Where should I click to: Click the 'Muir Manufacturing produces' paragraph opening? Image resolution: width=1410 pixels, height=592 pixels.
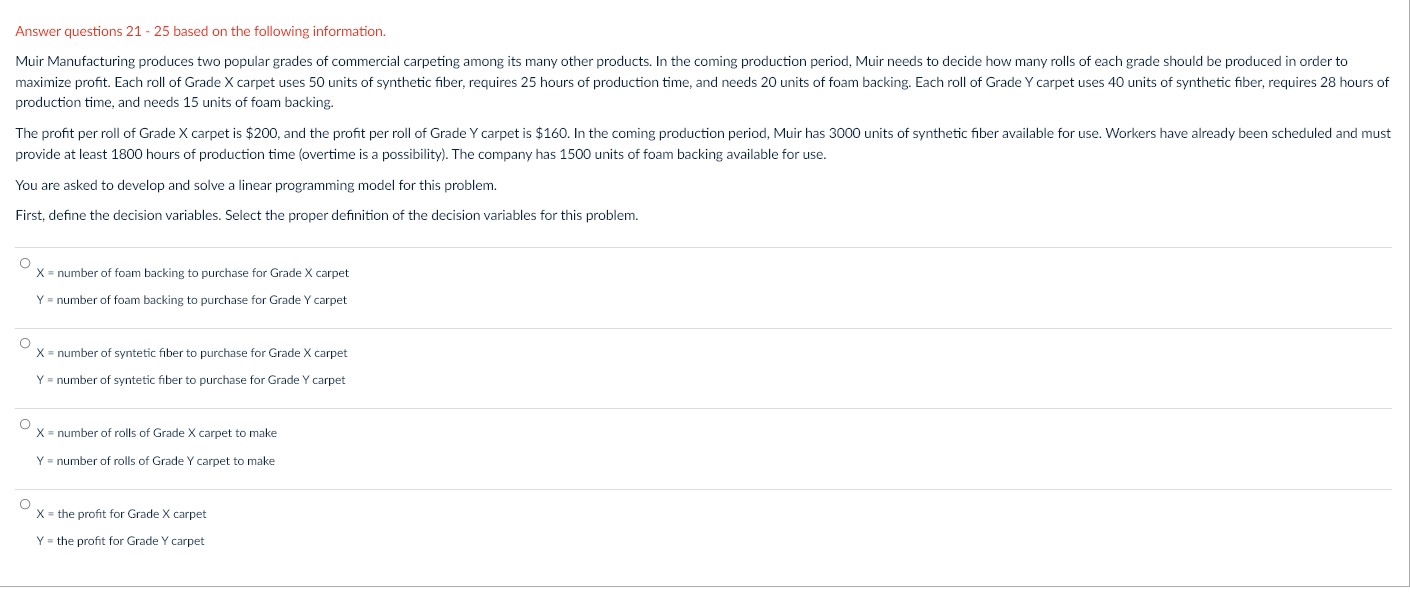(x=100, y=62)
